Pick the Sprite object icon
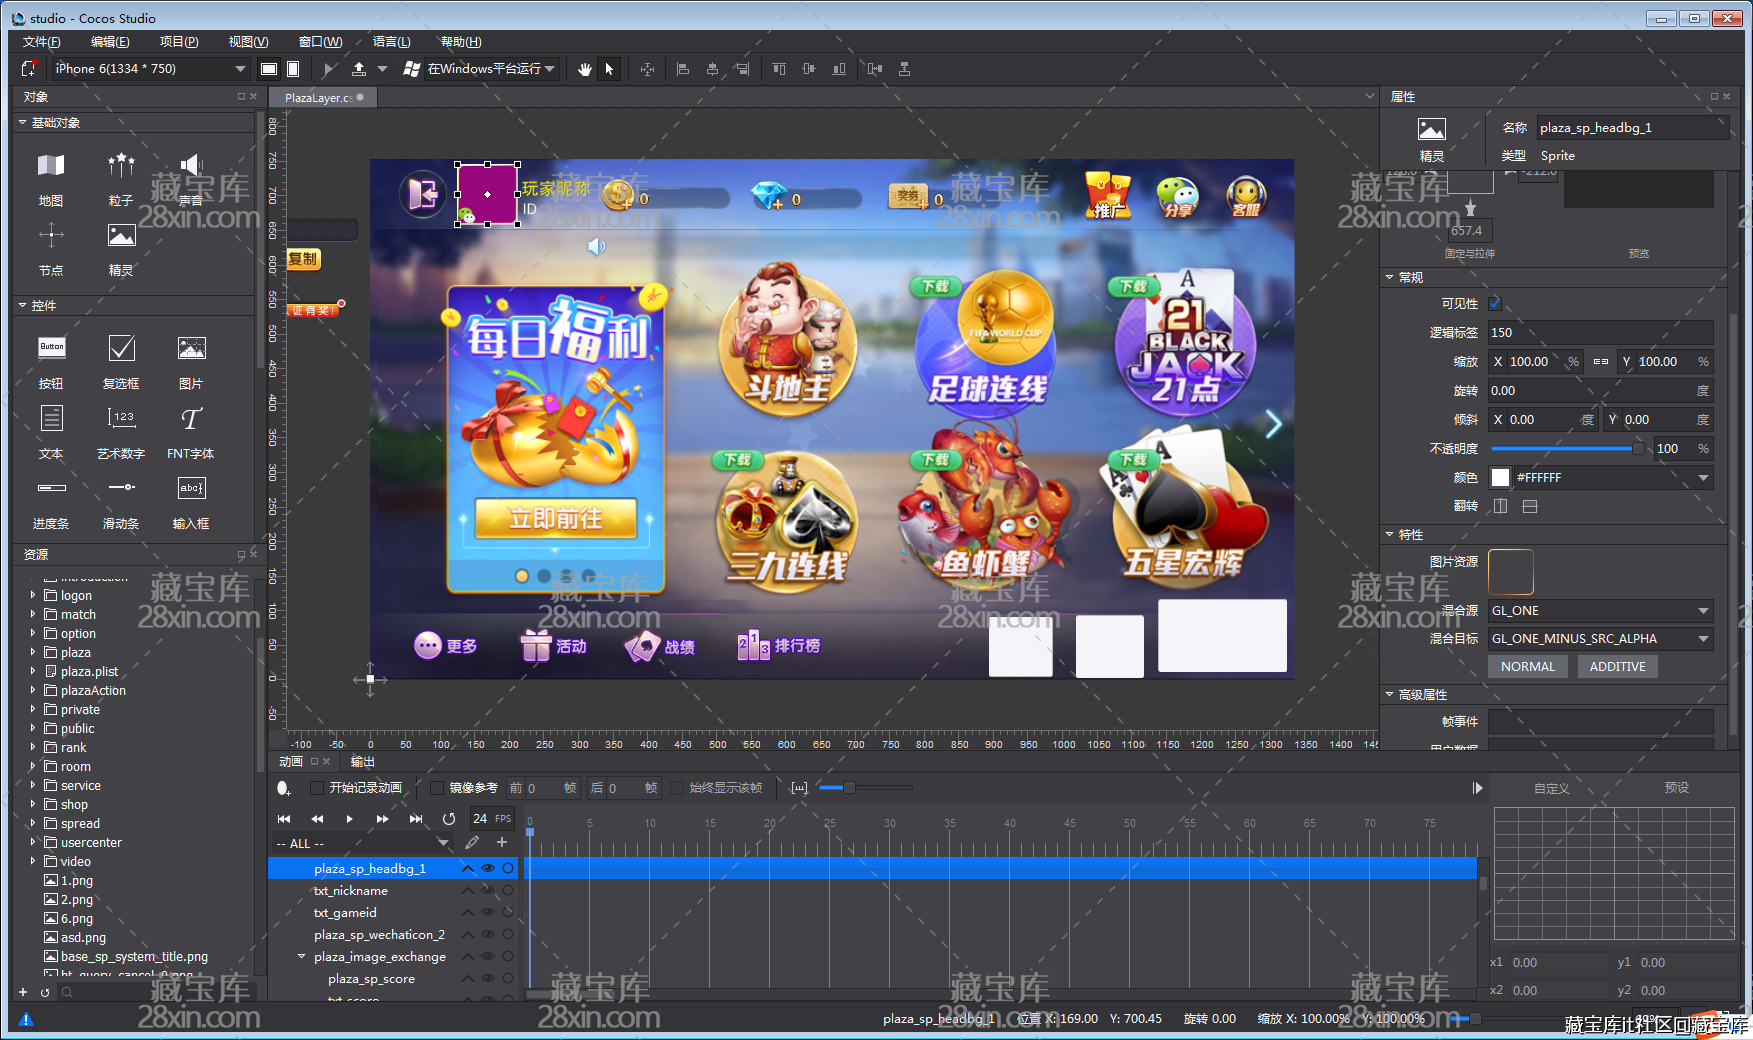The height and width of the screenshot is (1040, 1753). [x=121, y=236]
